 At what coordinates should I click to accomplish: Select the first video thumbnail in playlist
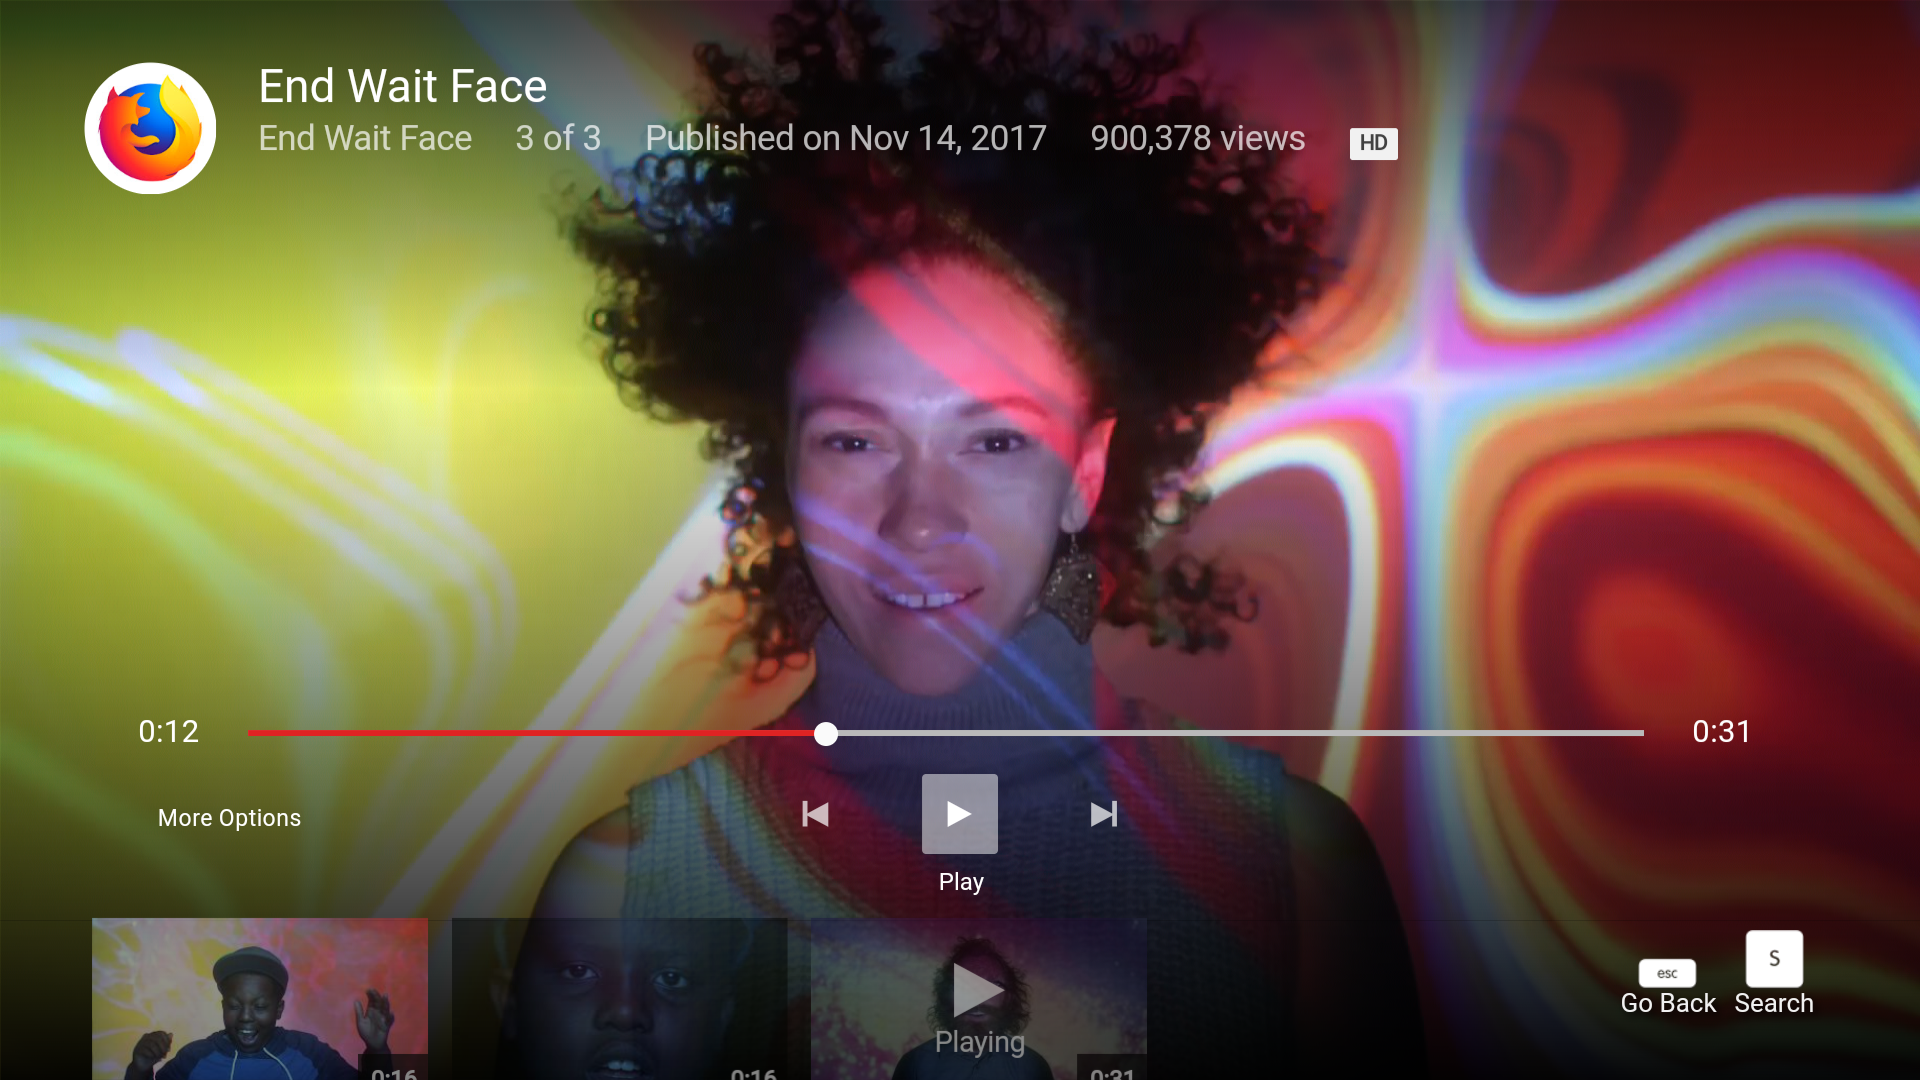[x=260, y=998]
